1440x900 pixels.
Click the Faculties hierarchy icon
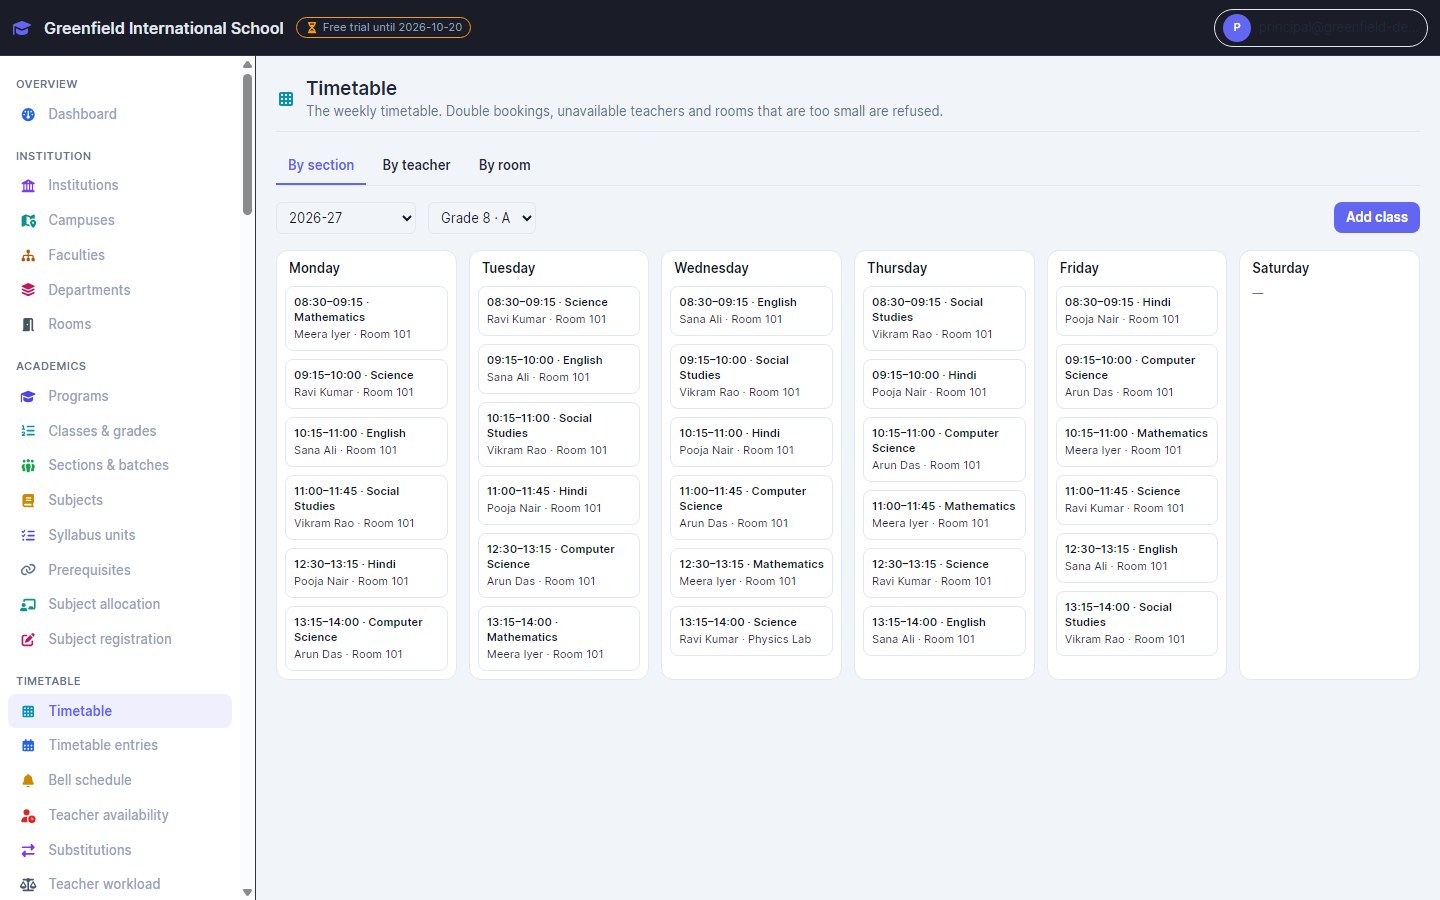tap(28, 256)
